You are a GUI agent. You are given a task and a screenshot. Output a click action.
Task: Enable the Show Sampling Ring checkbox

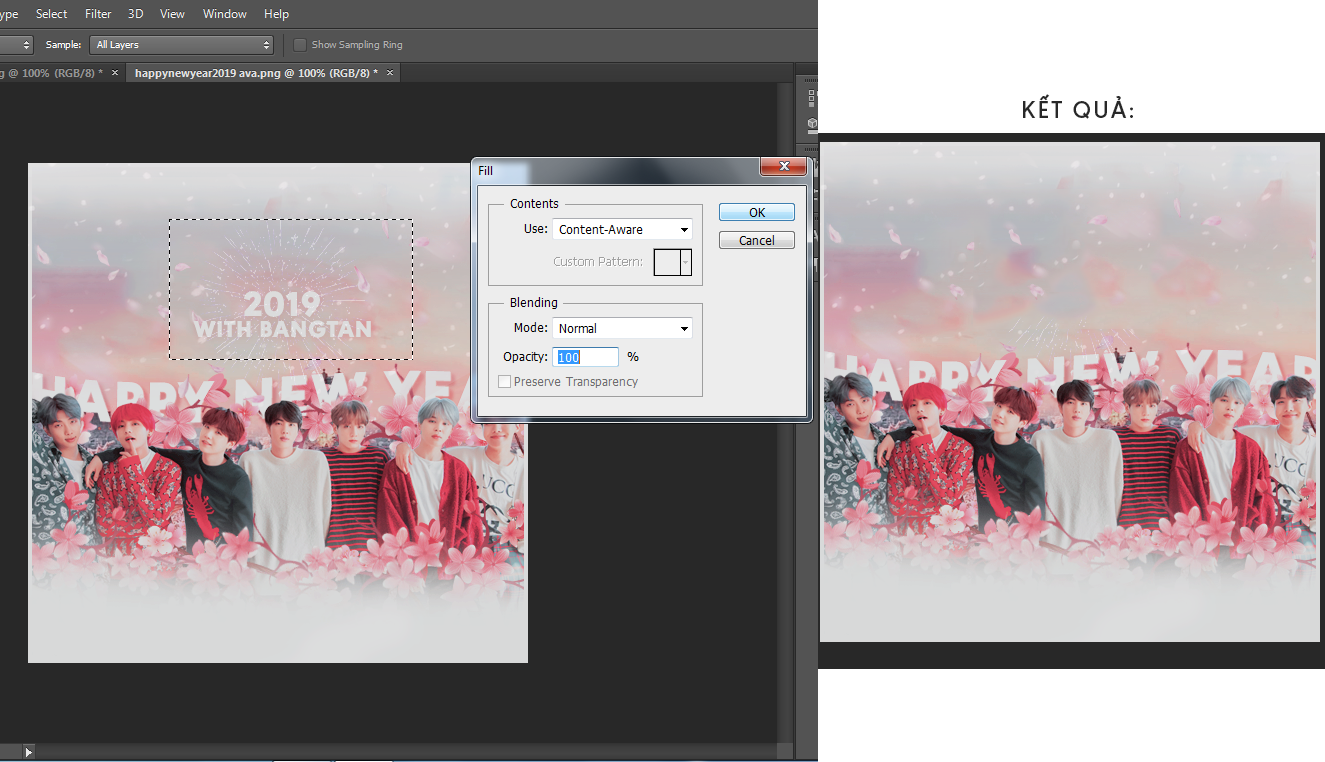[300, 45]
